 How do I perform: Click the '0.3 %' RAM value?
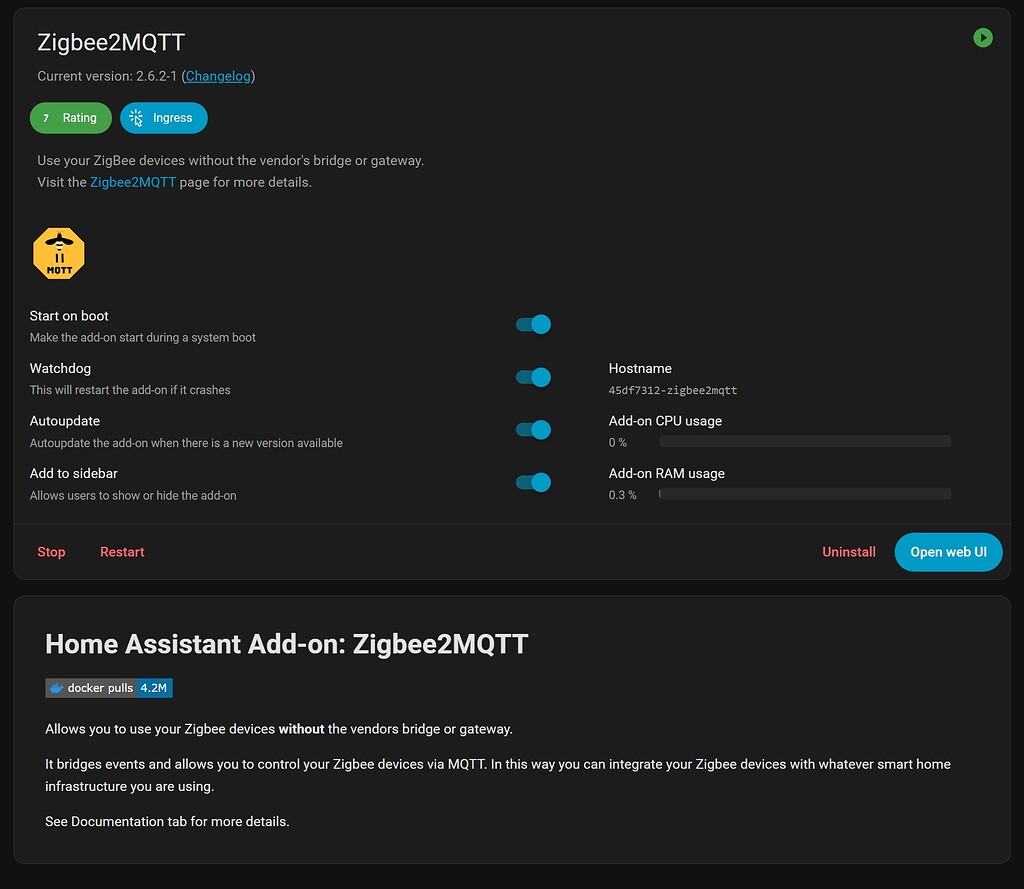click(622, 495)
